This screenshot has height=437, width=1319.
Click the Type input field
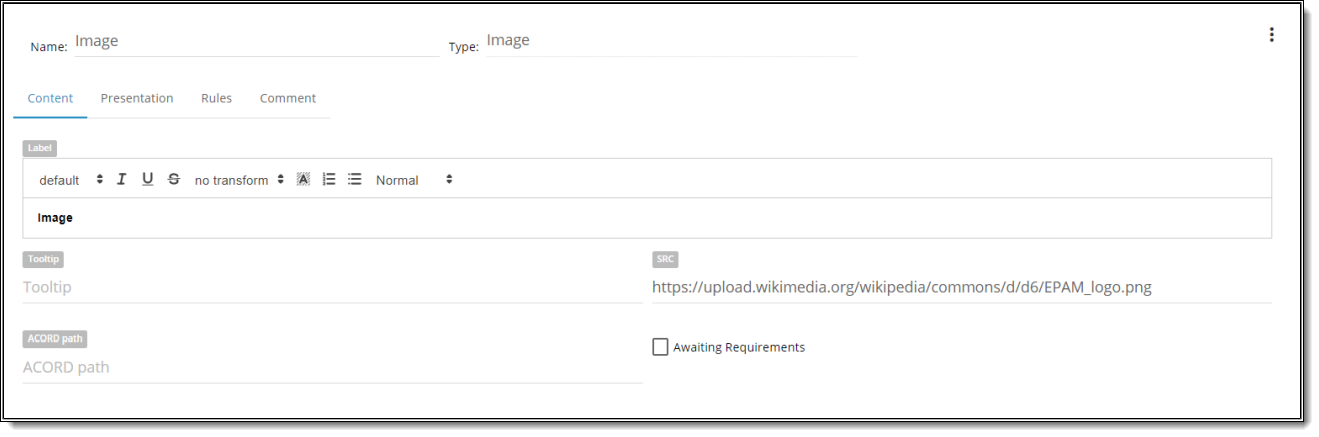(x=671, y=41)
